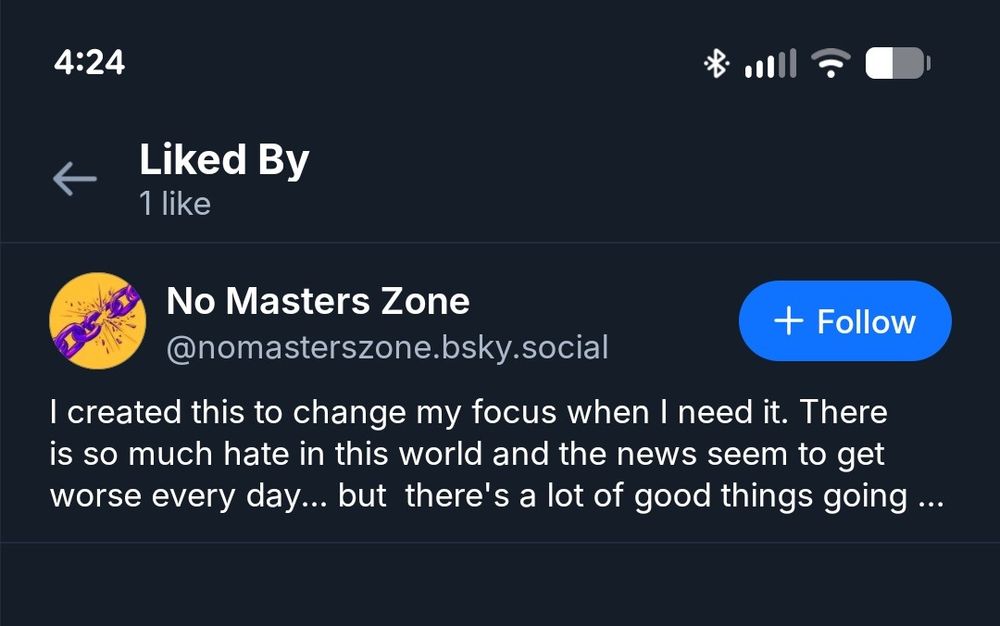The width and height of the screenshot is (1000, 626).
Task: Tap the word "Follow" on the blue button
Action: [866, 322]
